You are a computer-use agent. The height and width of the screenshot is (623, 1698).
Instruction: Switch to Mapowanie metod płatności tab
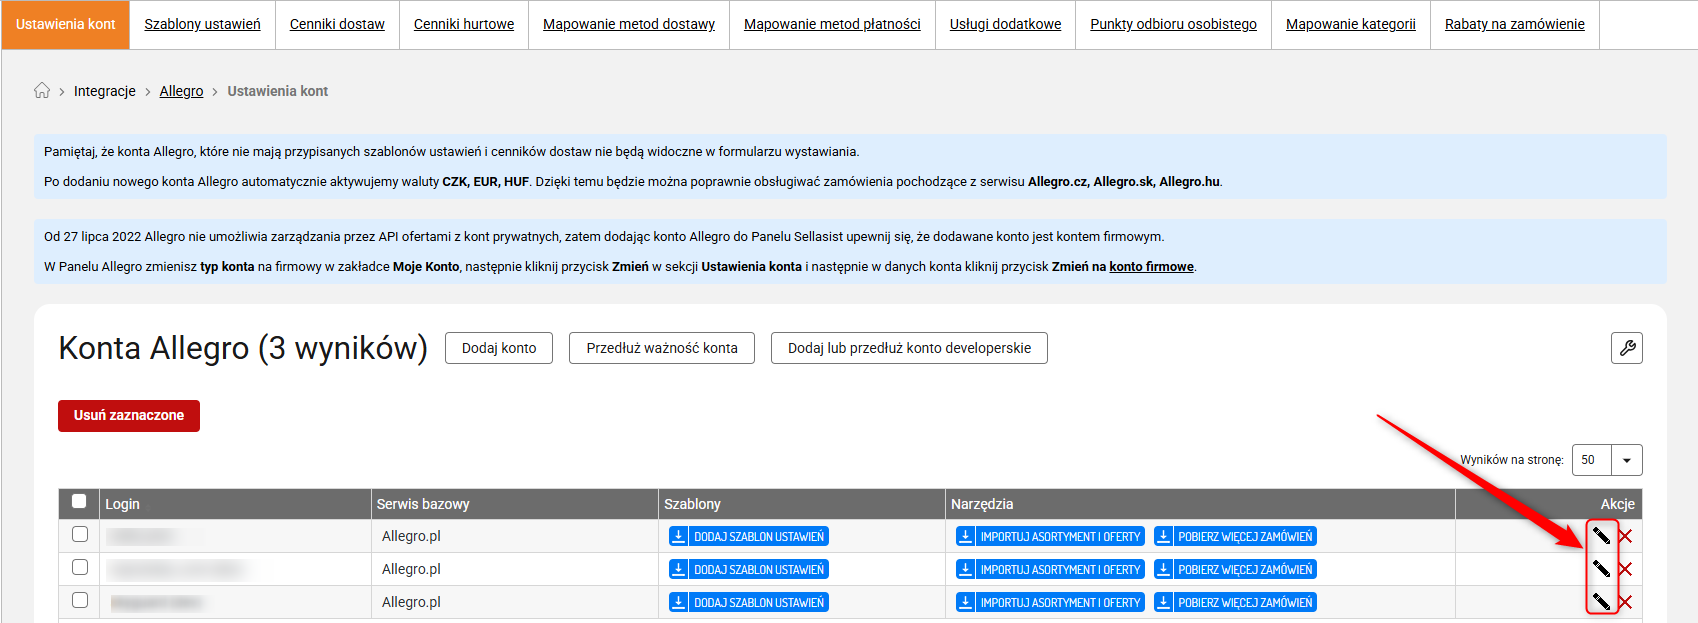pos(832,24)
